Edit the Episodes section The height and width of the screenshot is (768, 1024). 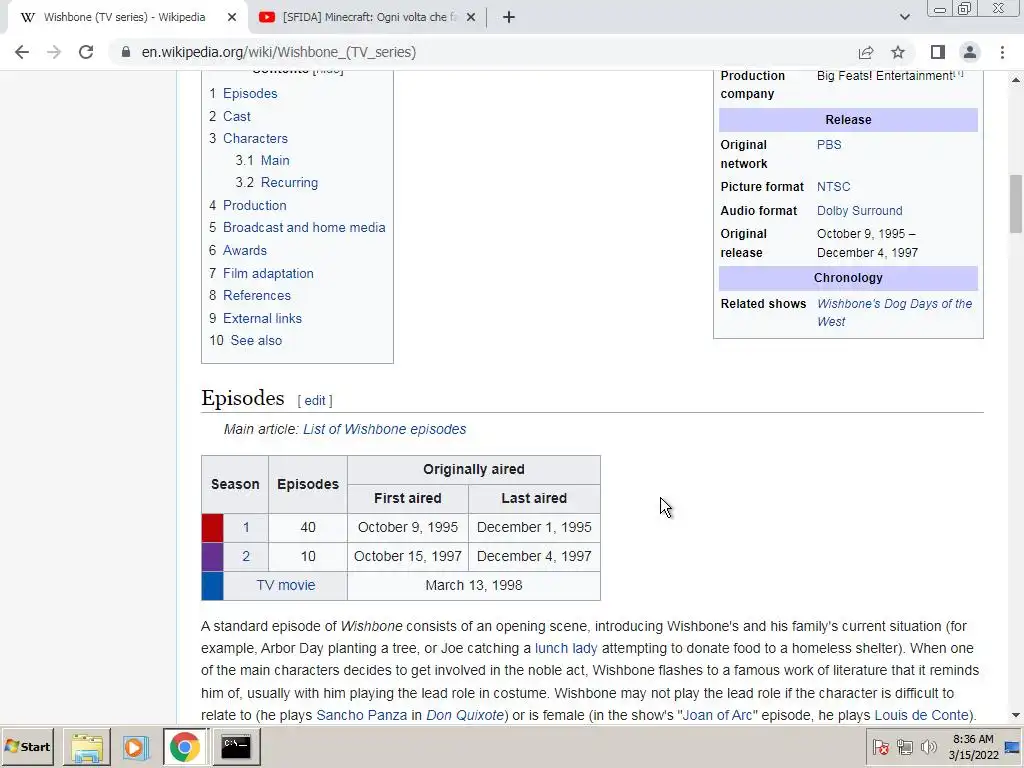(x=315, y=401)
